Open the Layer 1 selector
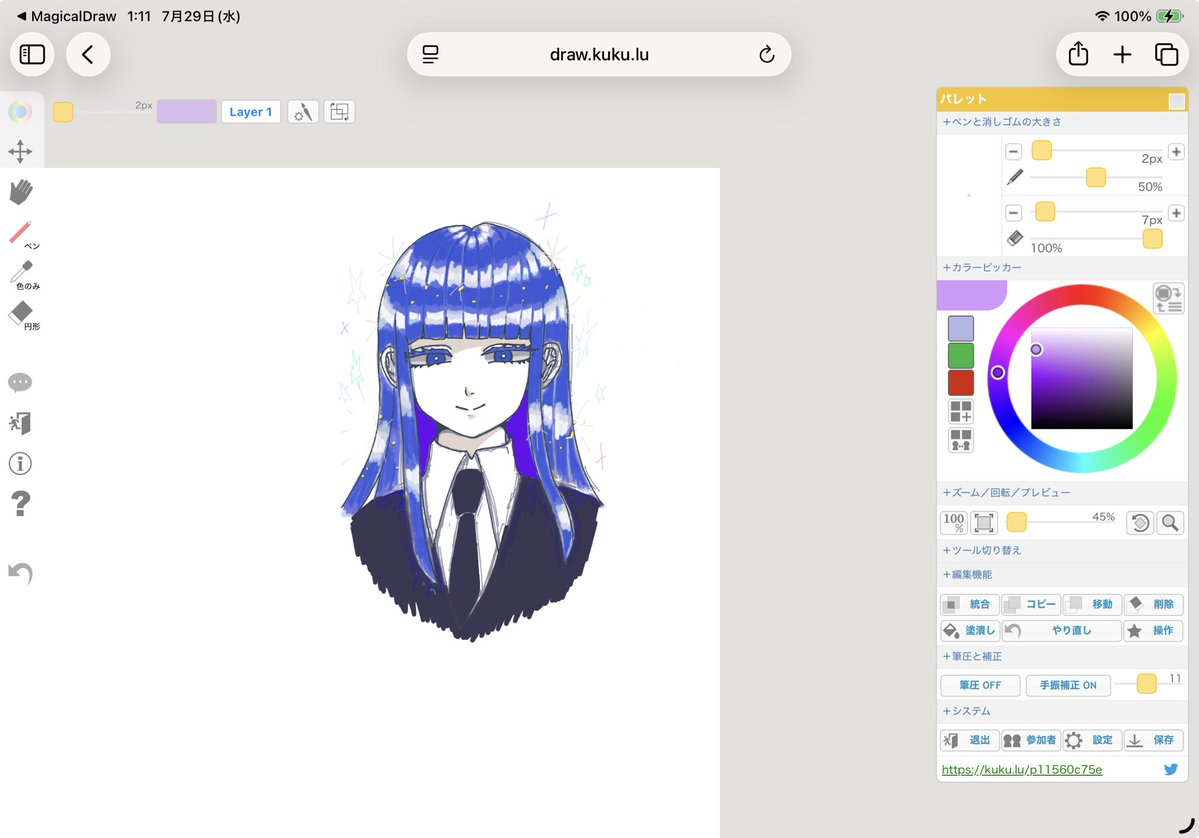The height and width of the screenshot is (838, 1199). [251, 112]
